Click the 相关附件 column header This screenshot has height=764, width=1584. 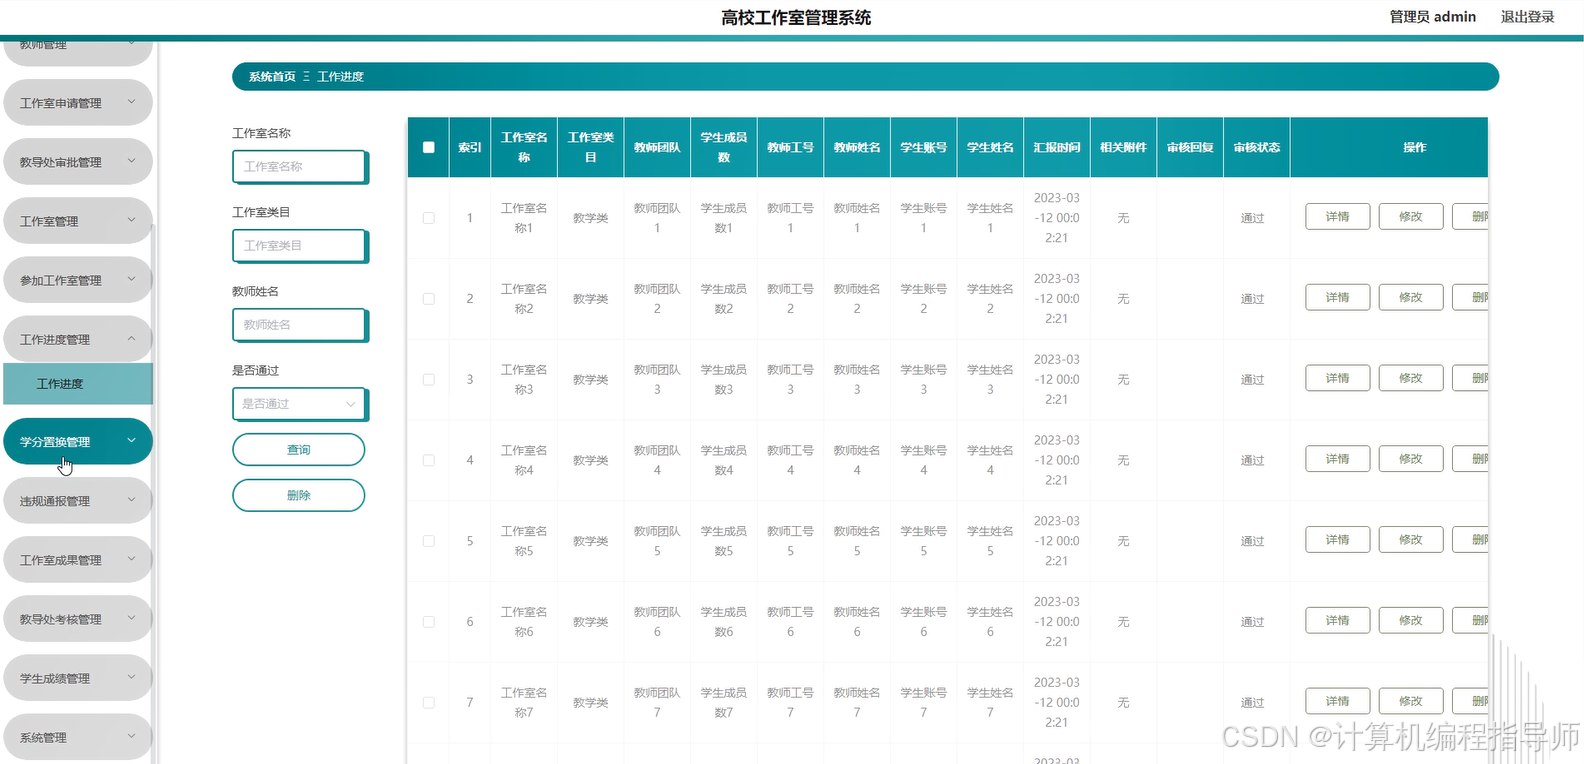pos(1123,147)
